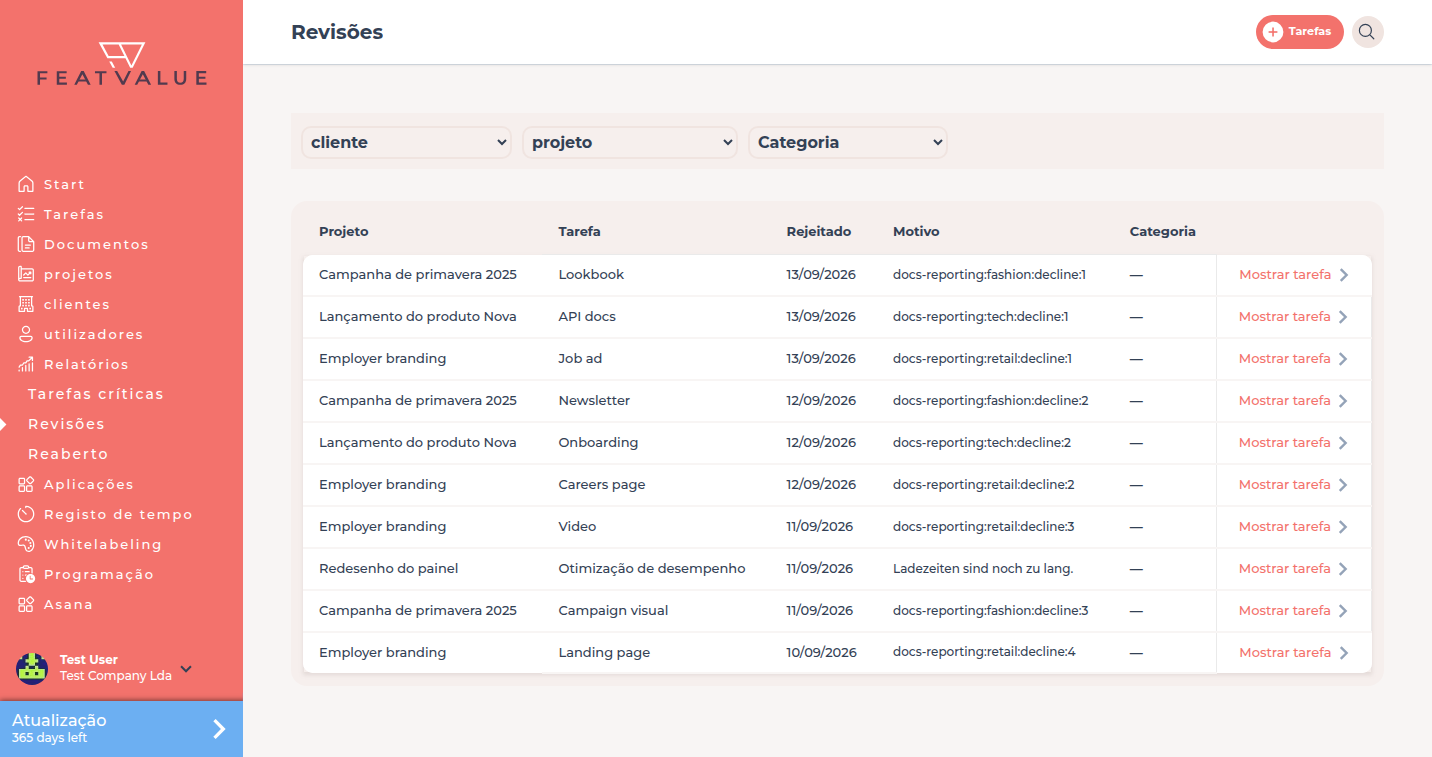Click the 'Careers page' task cell
Image resolution: width=1432 pixels, height=757 pixels.
coord(602,485)
